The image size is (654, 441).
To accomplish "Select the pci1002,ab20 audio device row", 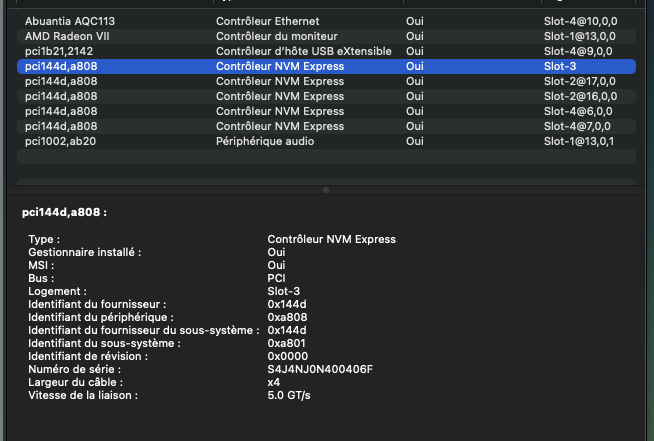I will coord(60,141).
